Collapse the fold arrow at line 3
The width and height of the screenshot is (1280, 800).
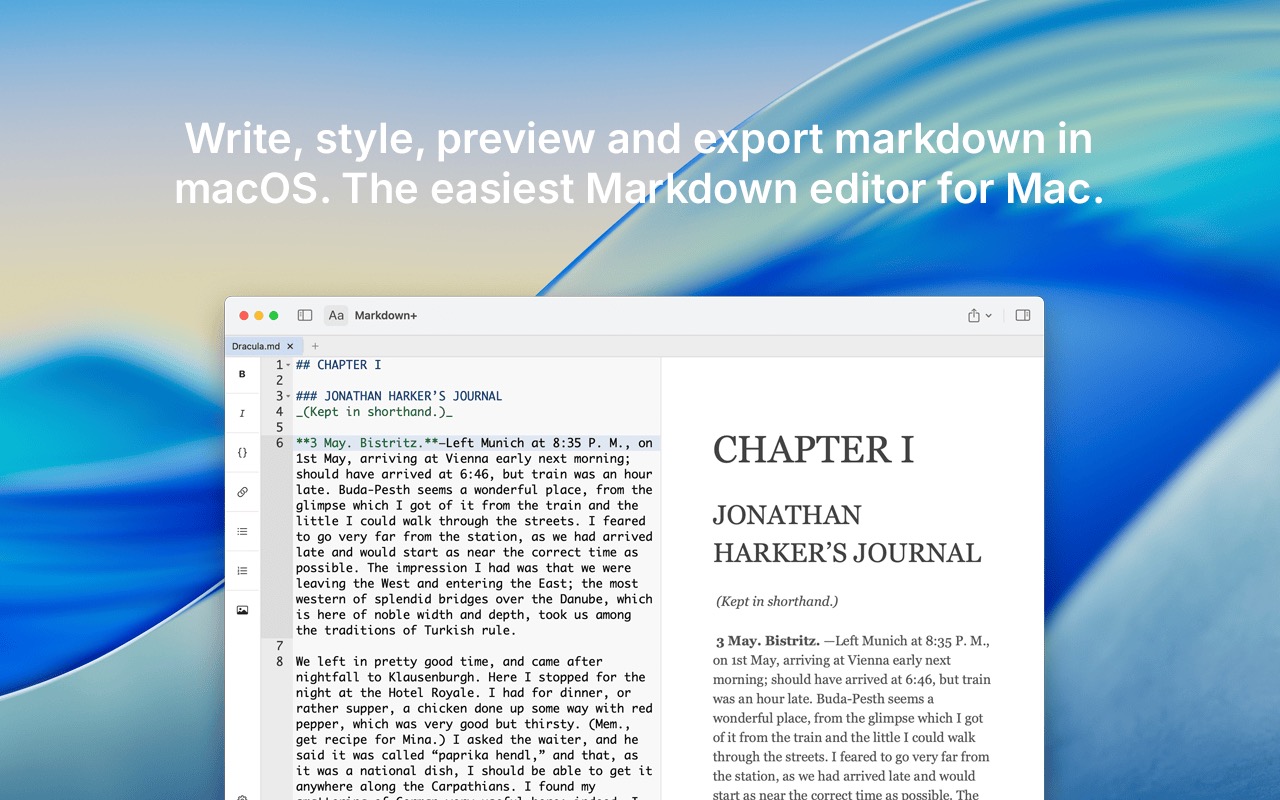288,396
